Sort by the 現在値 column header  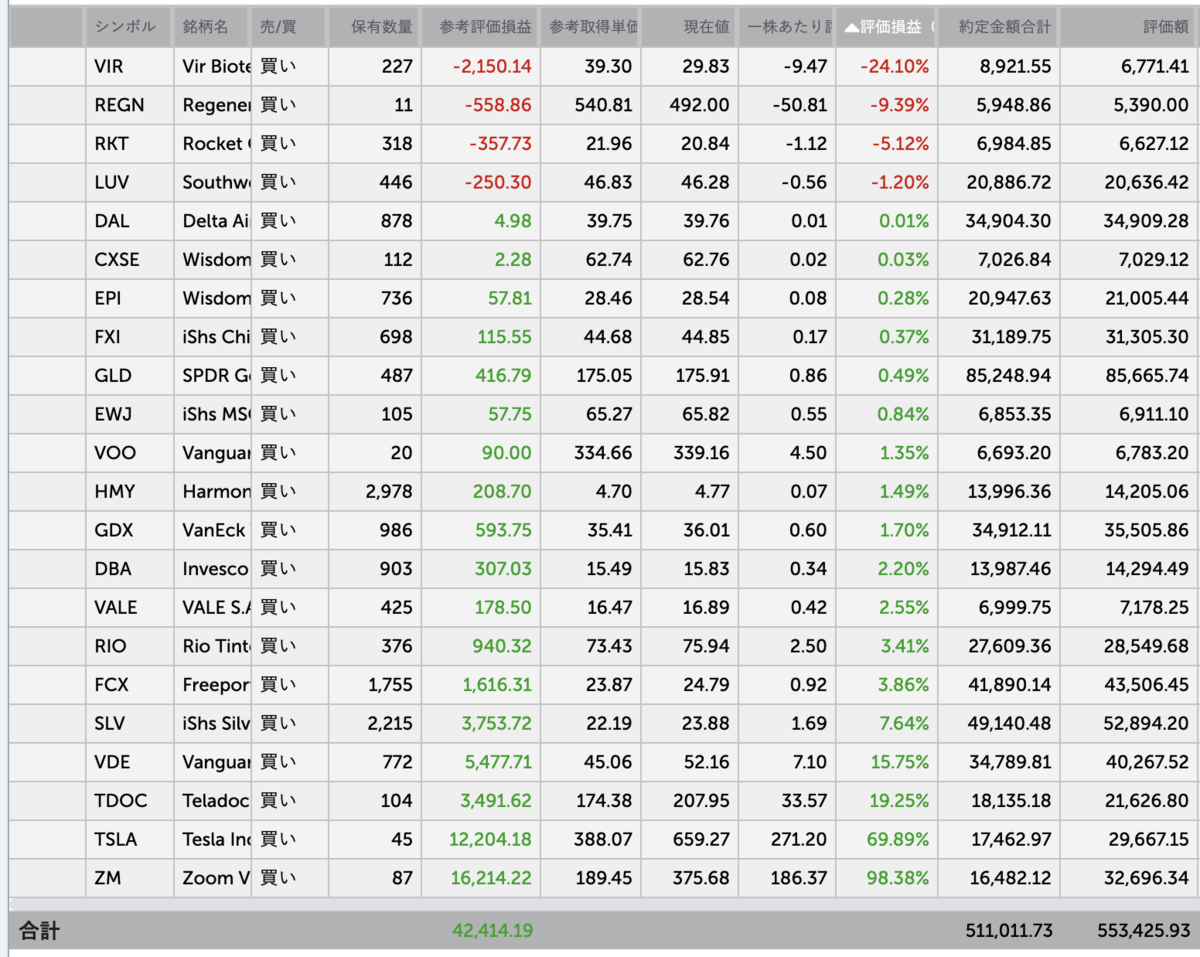690,27
